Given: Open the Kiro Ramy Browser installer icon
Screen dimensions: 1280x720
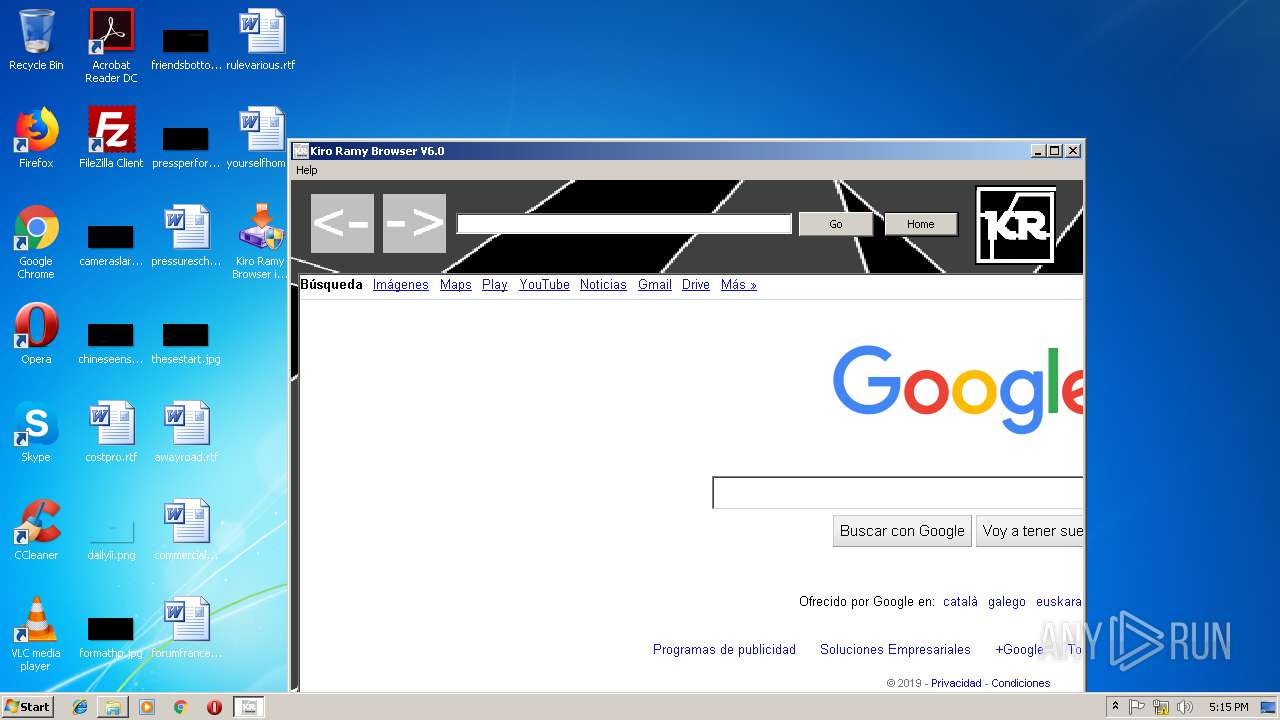Looking at the screenshot, I should tap(261, 242).
